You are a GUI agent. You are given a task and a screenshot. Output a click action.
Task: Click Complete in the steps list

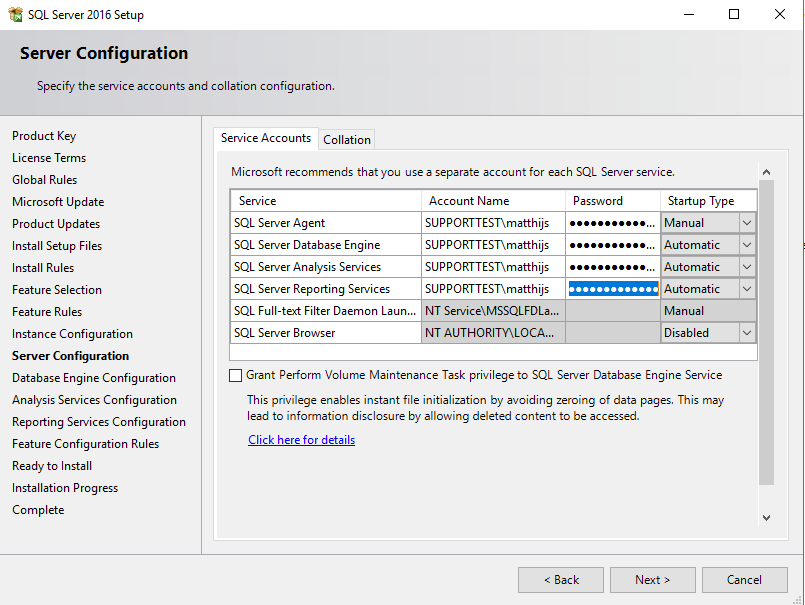pos(38,510)
